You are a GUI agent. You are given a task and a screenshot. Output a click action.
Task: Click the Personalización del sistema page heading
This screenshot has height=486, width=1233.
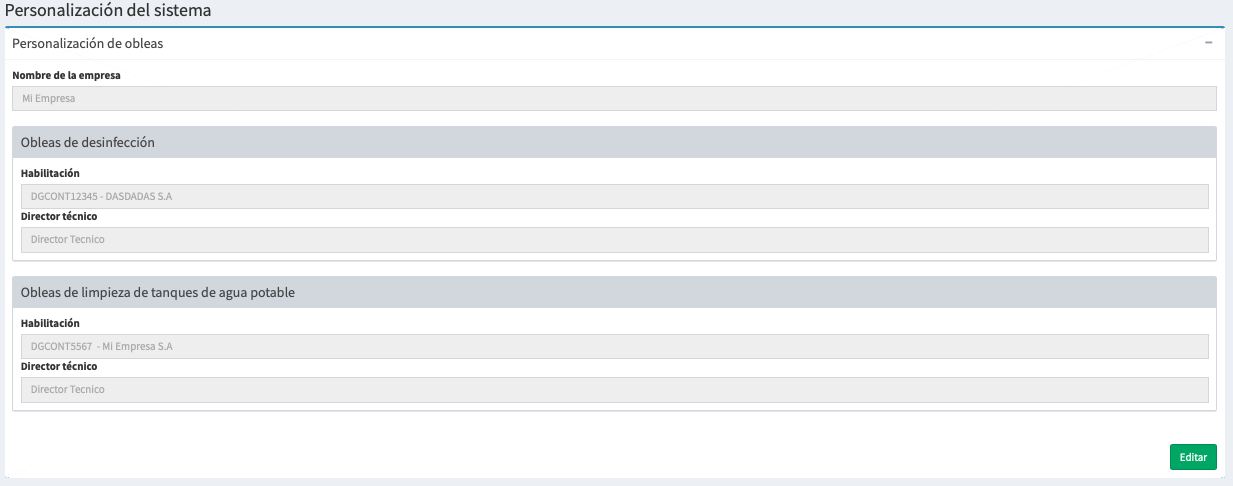click(109, 11)
